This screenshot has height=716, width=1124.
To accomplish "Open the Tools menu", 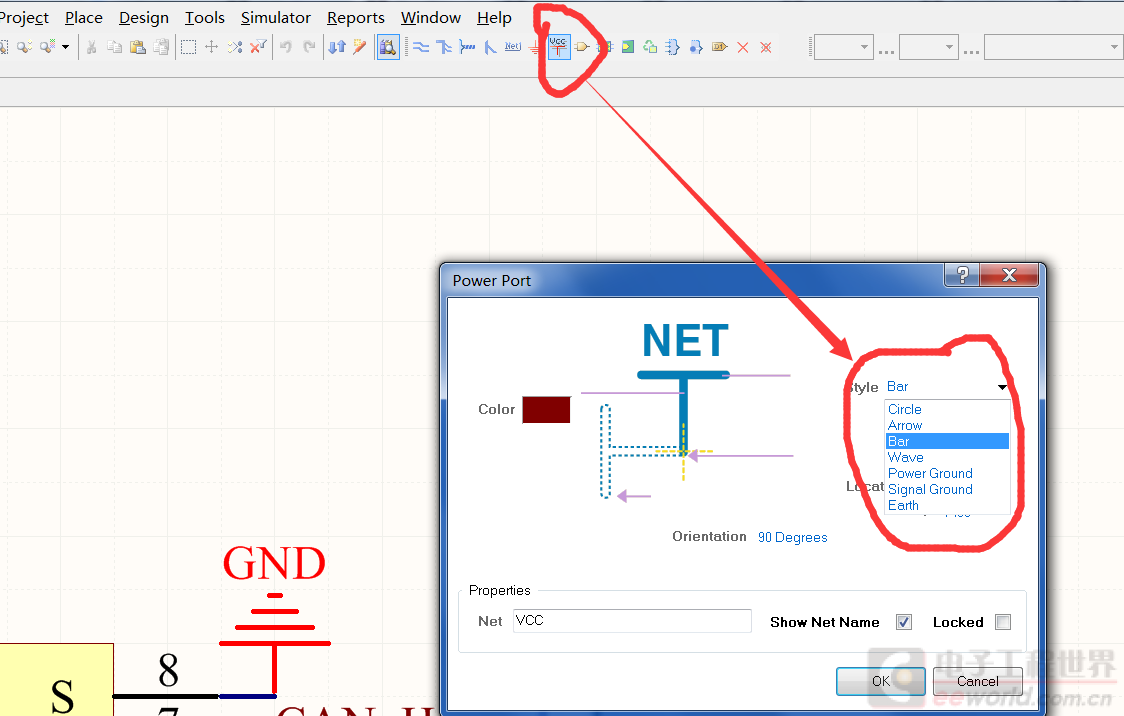I will click(x=205, y=17).
